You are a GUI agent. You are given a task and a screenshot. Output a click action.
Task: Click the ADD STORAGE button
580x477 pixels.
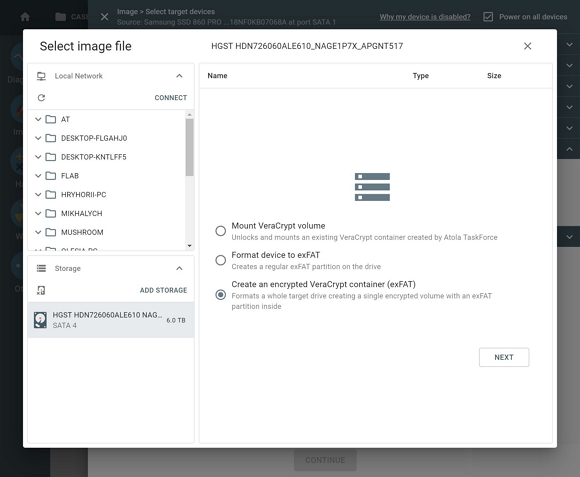click(163, 290)
